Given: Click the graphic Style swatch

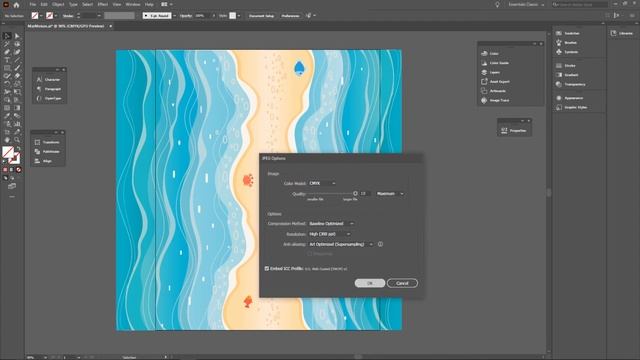Looking at the screenshot, I should tap(233, 16).
